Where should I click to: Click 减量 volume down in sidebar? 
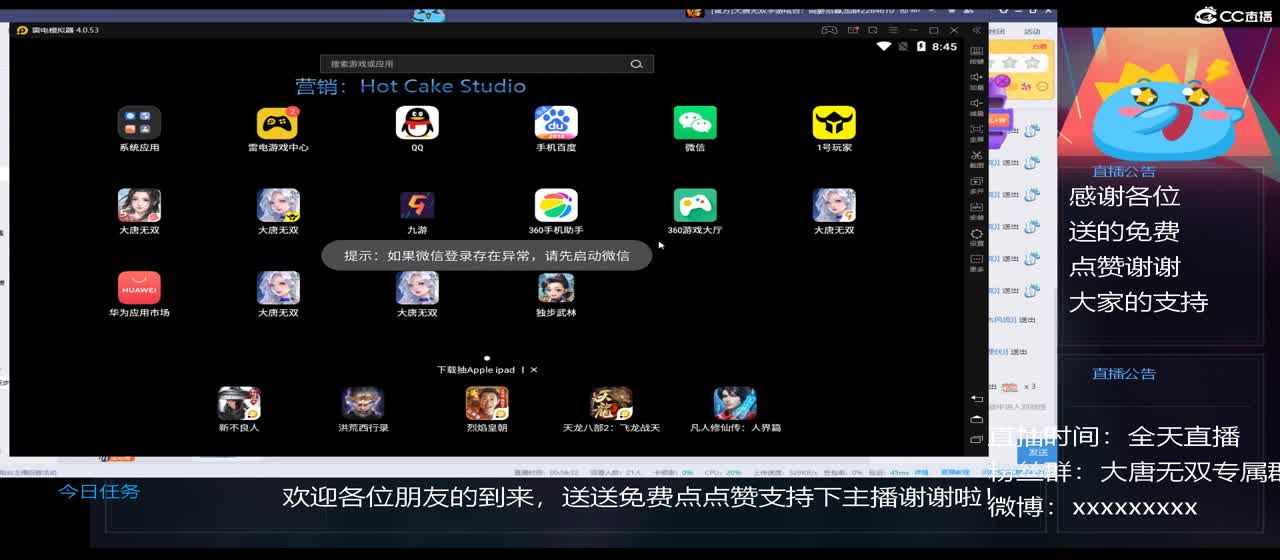pos(977,106)
